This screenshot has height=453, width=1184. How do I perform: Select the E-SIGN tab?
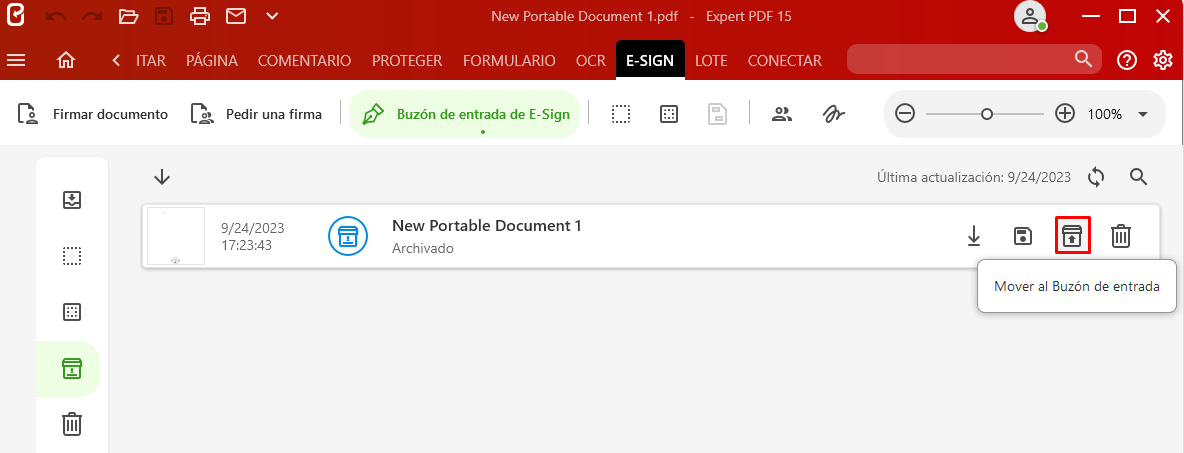coord(650,60)
